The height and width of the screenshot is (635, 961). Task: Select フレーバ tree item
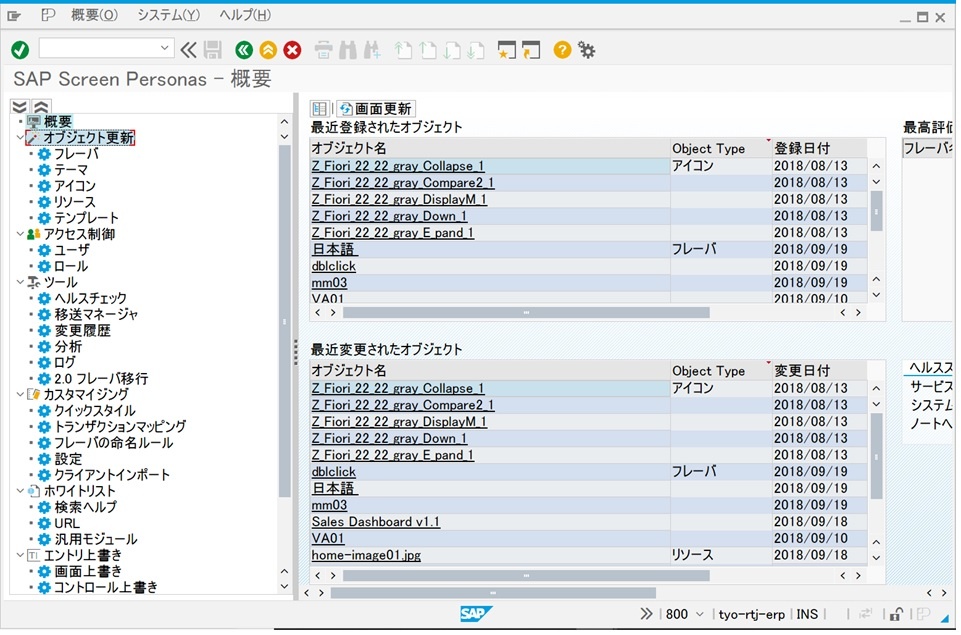pyautogui.click(x=76, y=153)
